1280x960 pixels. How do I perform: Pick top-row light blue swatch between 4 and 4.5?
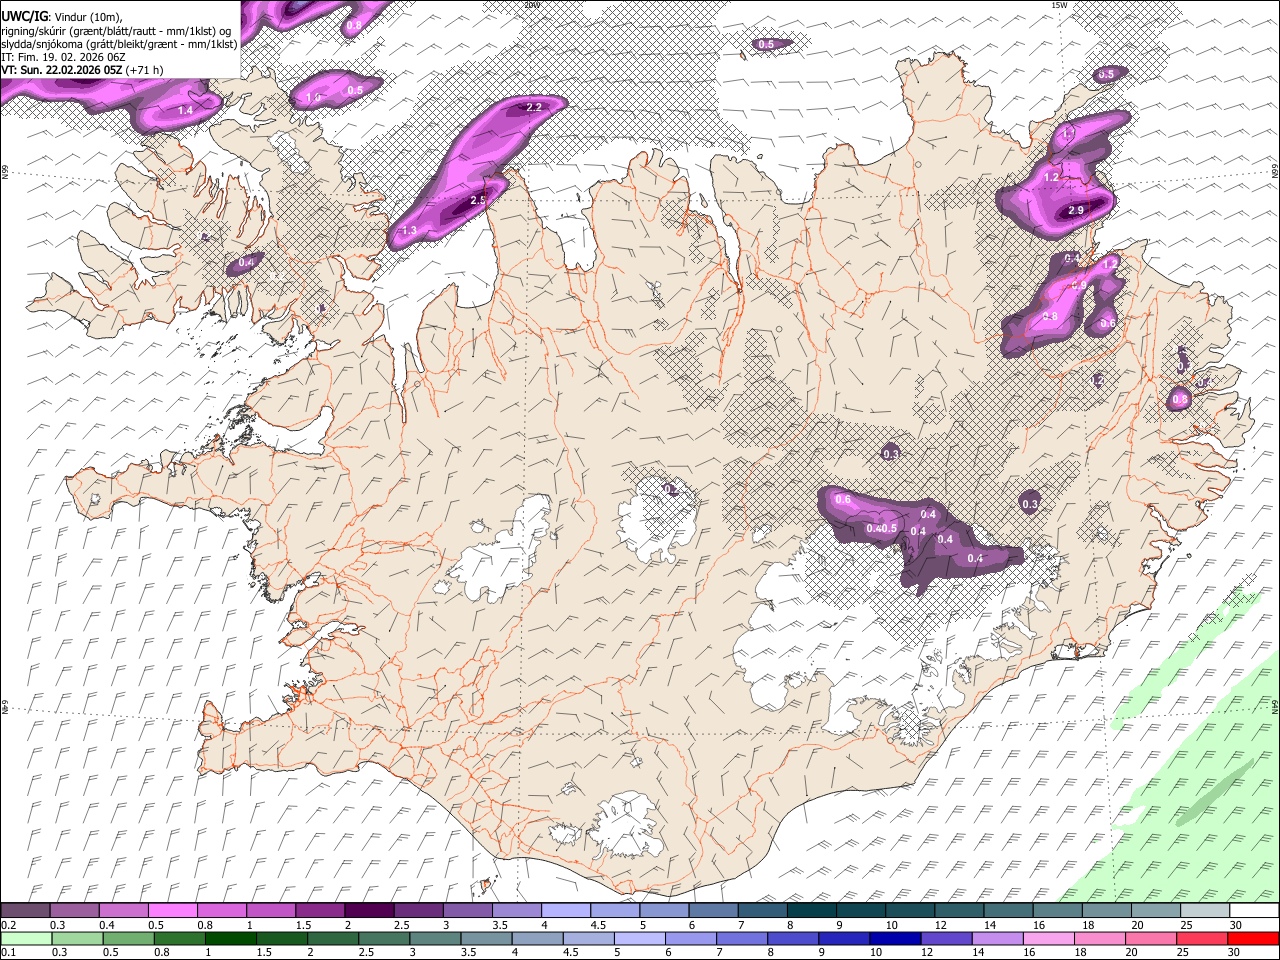coord(565,910)
